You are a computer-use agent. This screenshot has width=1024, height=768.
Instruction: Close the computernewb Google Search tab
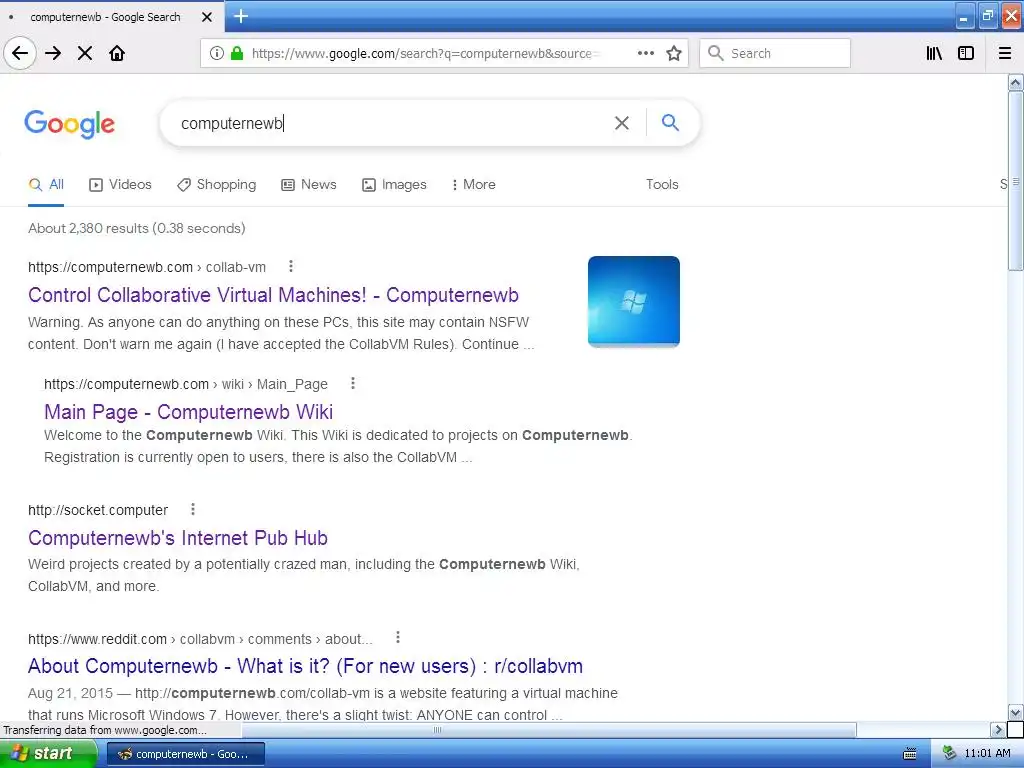(x=207, y=17)
